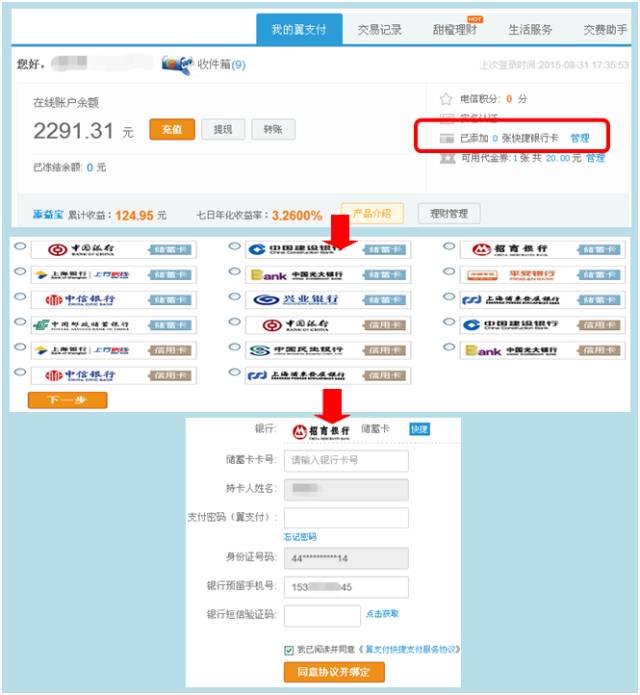Click the 提现 withdraw button
Viewport: 640px width, 695px height.
pyautogui.click(x=223, y=129)
